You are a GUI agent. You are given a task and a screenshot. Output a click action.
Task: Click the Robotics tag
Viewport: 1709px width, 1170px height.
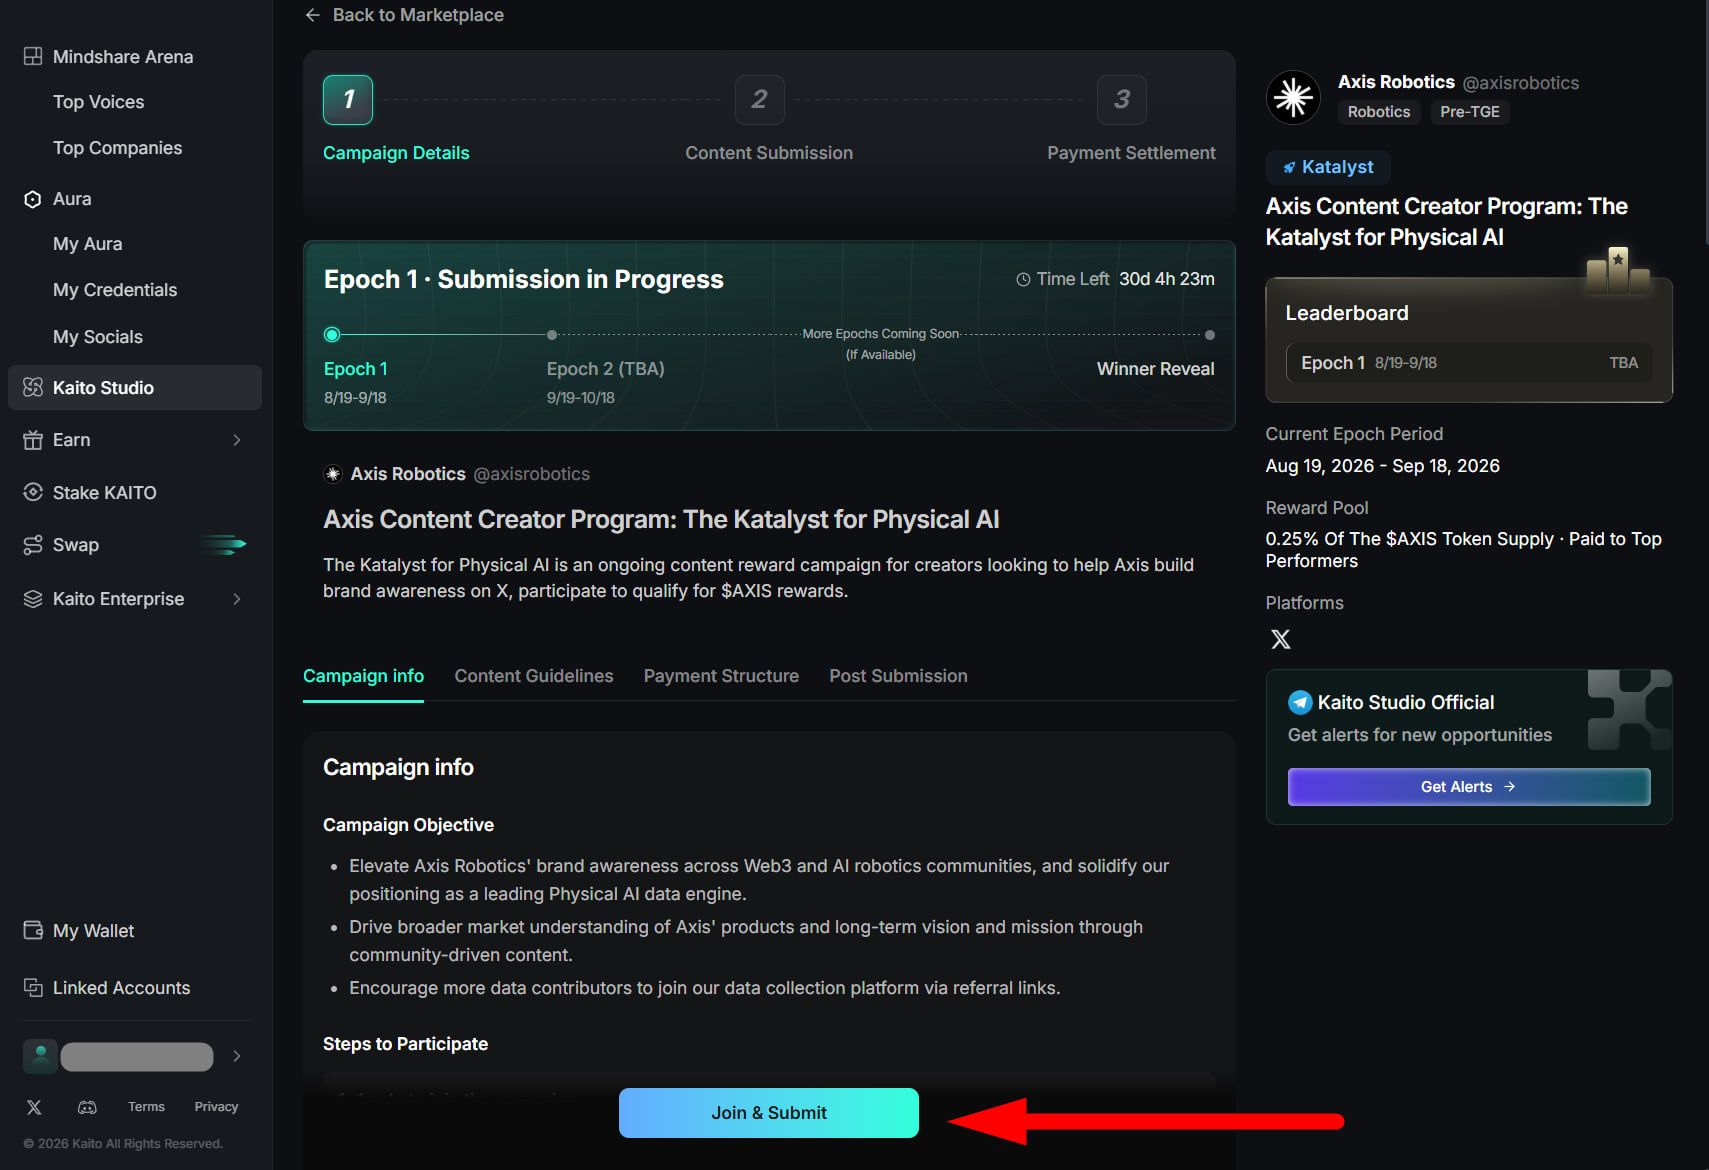click(x=1379, y=112)
